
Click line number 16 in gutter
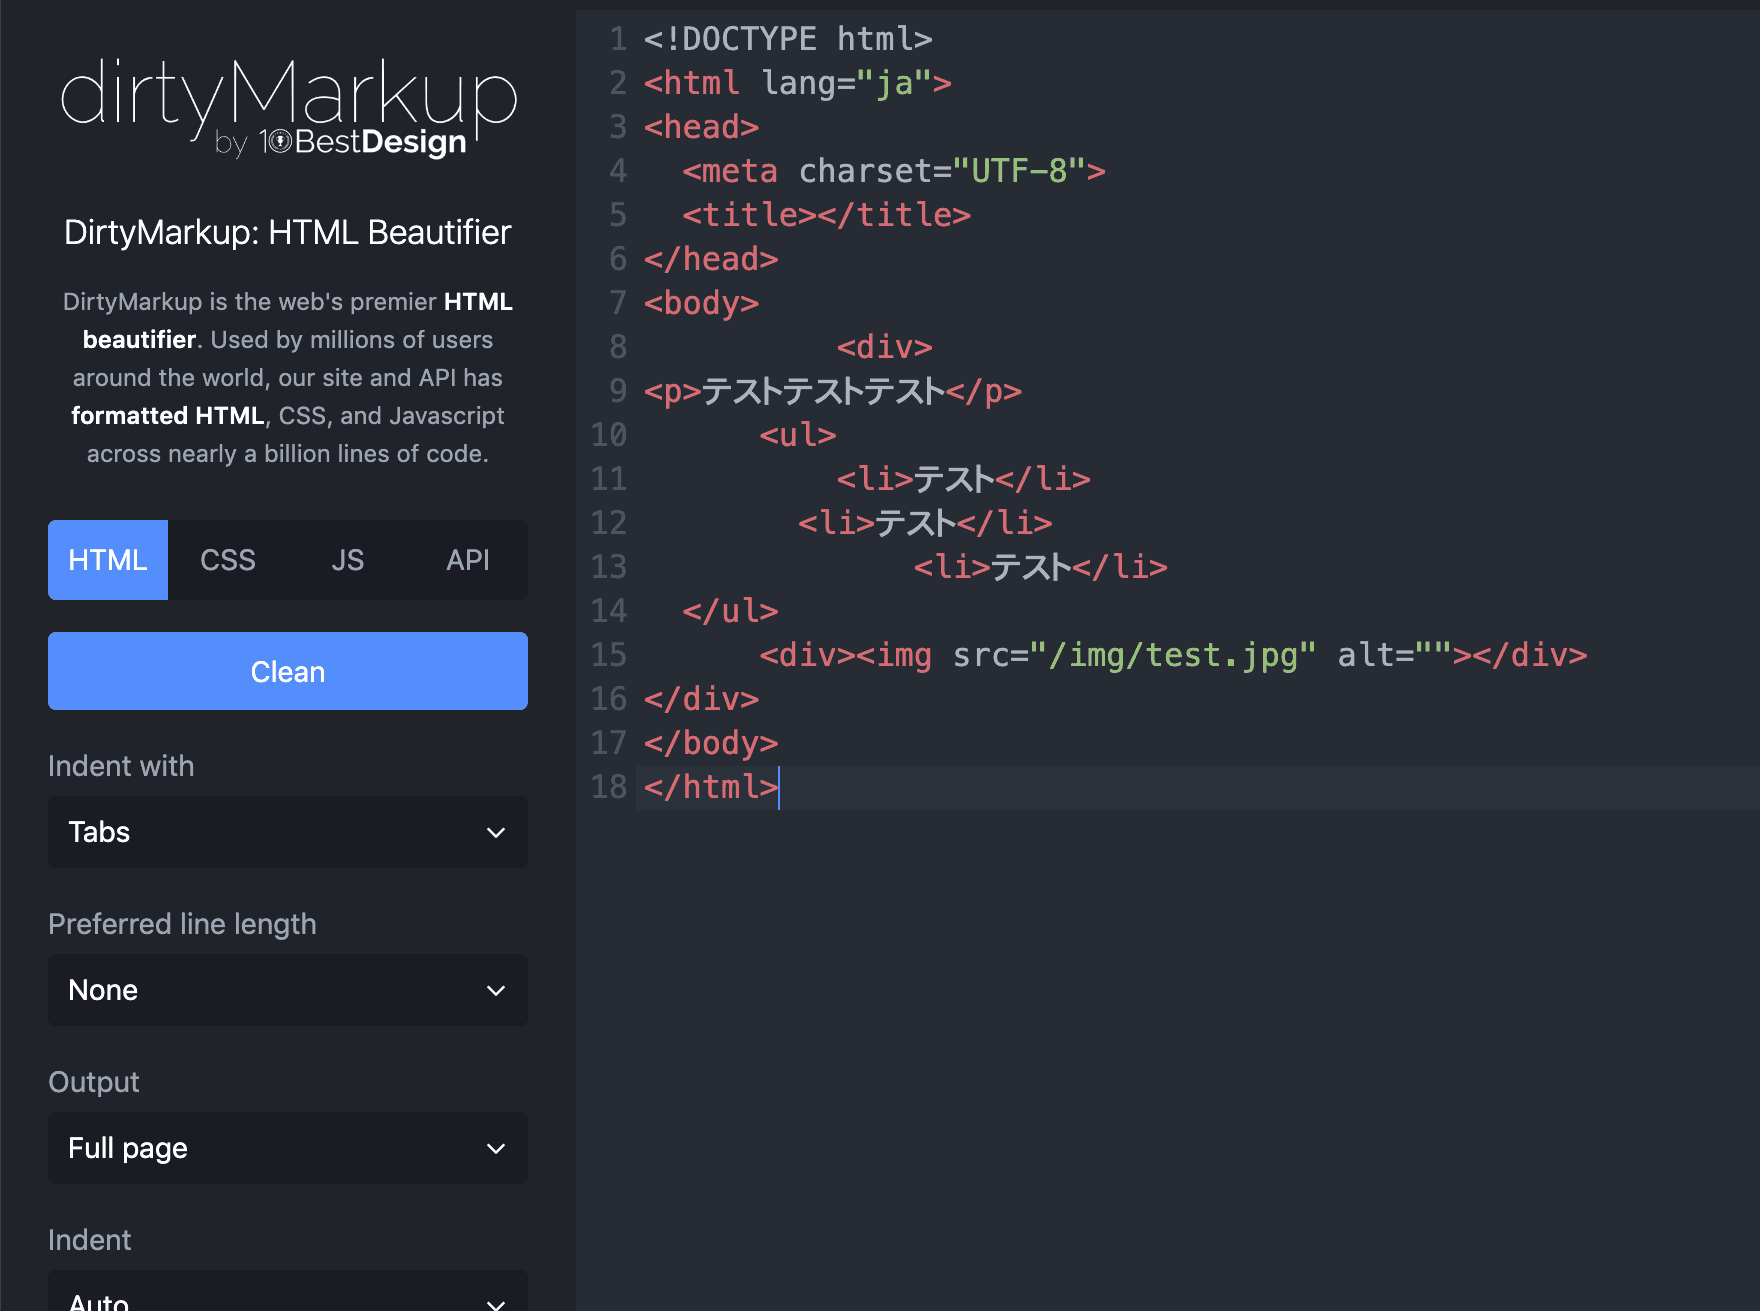point(609,699)
